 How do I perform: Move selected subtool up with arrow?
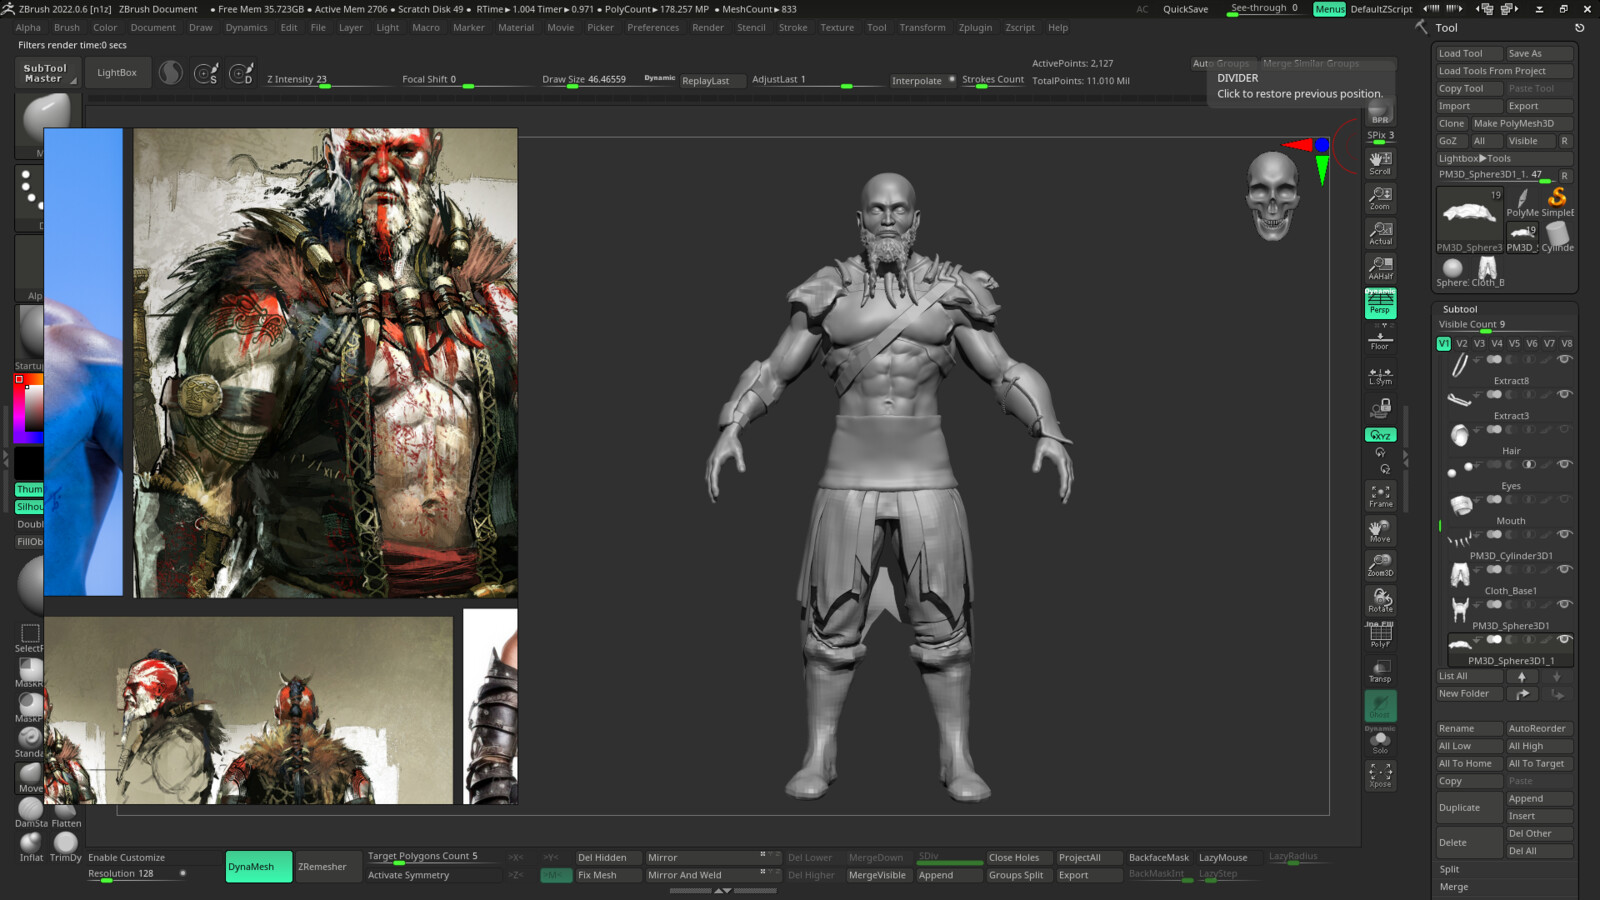1522,677
